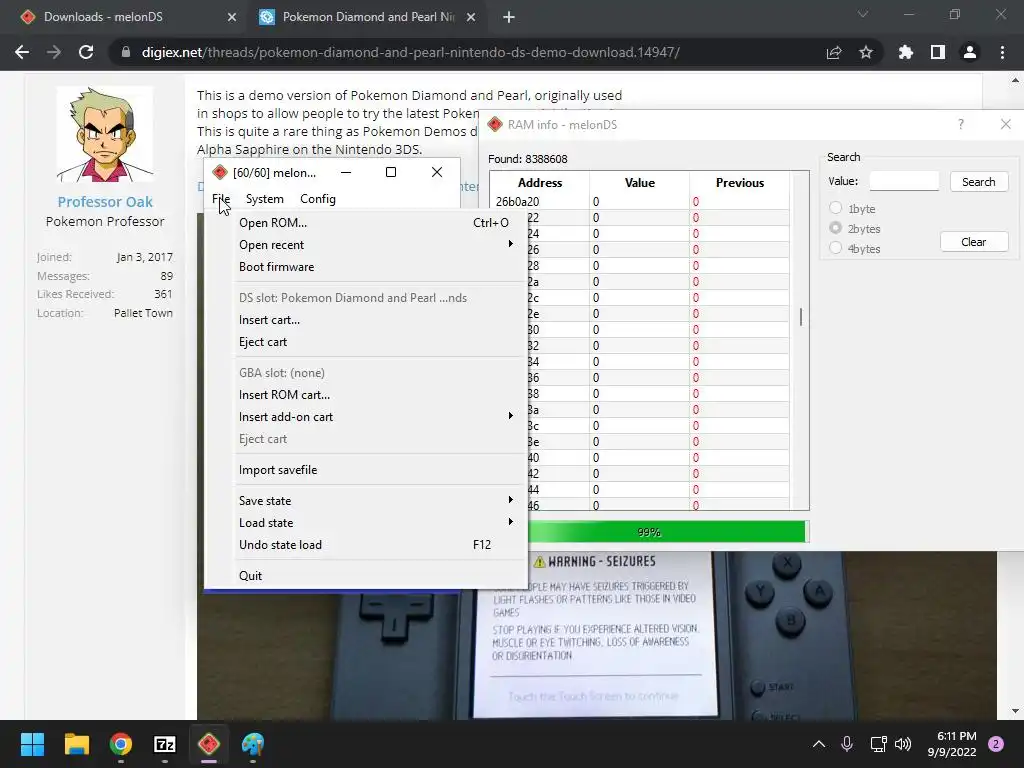Reload the page with the refresh icon
1024x768 pixels.
(x=86, y=52)
